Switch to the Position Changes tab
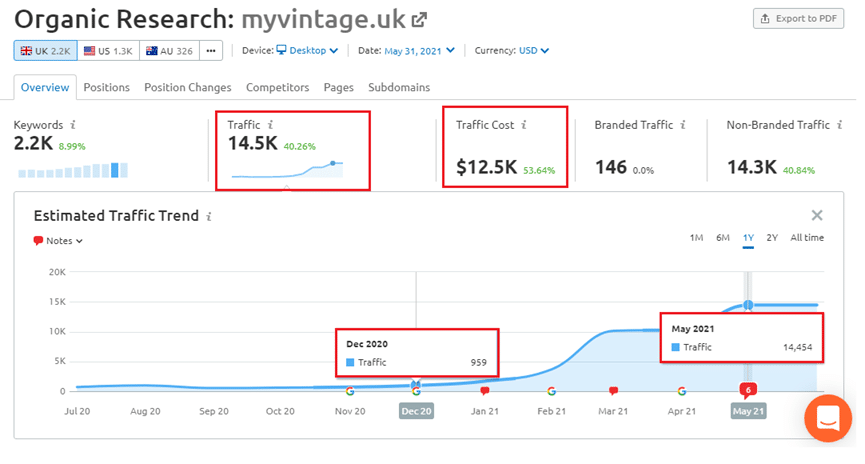Screen dimensions: 865x464 click(x=188, y=87)
